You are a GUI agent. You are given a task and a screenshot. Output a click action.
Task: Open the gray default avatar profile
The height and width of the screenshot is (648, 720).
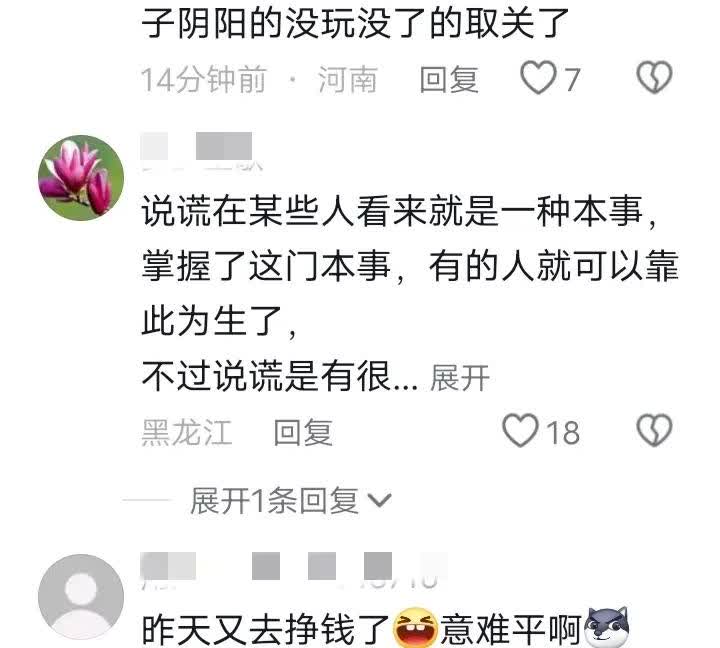point(81,597)
